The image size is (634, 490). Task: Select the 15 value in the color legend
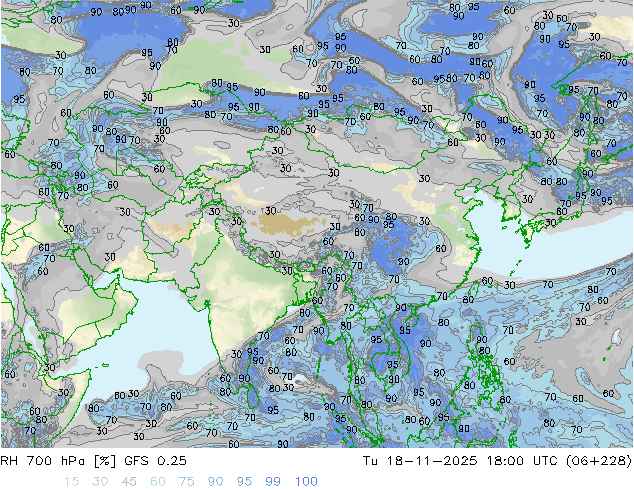(71, 482)
